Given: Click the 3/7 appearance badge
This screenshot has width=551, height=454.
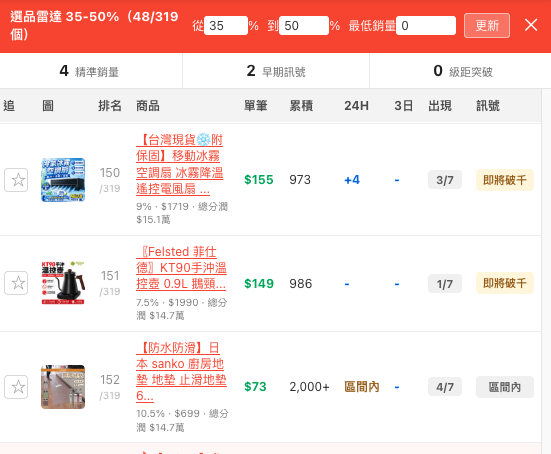Looking at the screenshot, I should 445,180.
